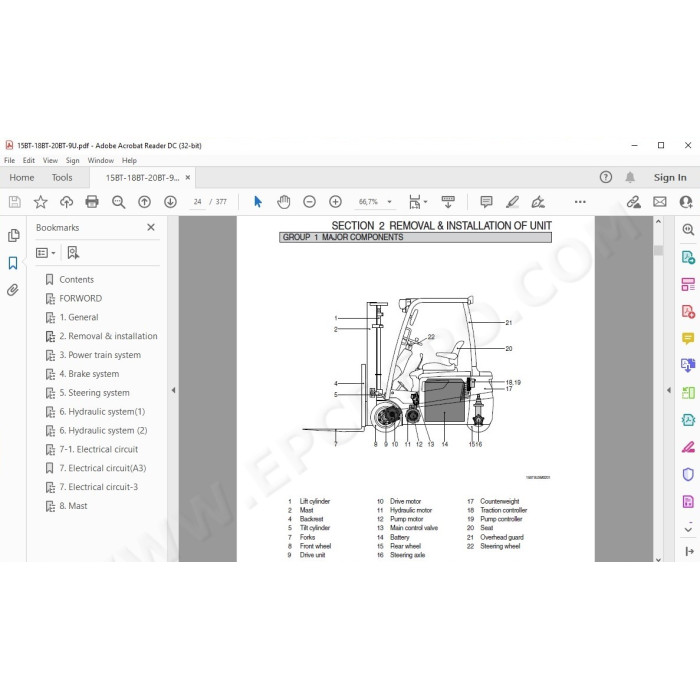Open the Sign document tool

[538, 202]
